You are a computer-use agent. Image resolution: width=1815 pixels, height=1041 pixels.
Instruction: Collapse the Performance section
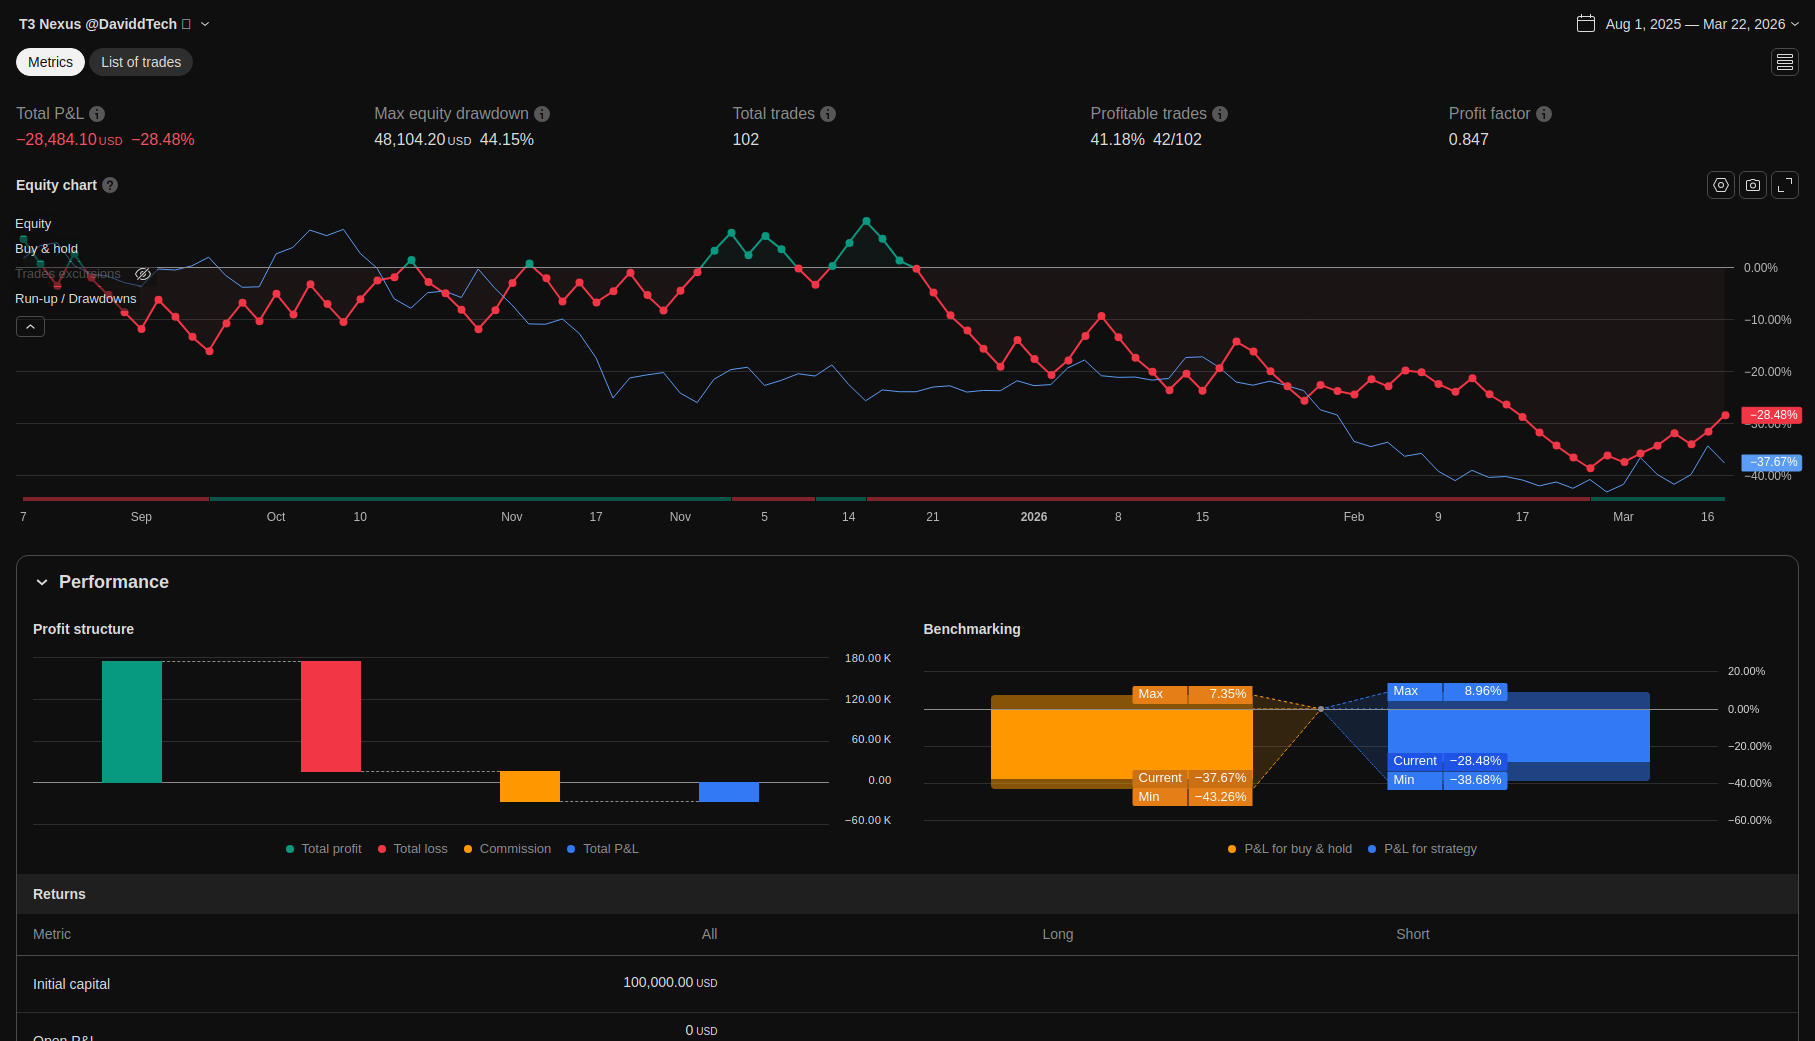(42, 582)
